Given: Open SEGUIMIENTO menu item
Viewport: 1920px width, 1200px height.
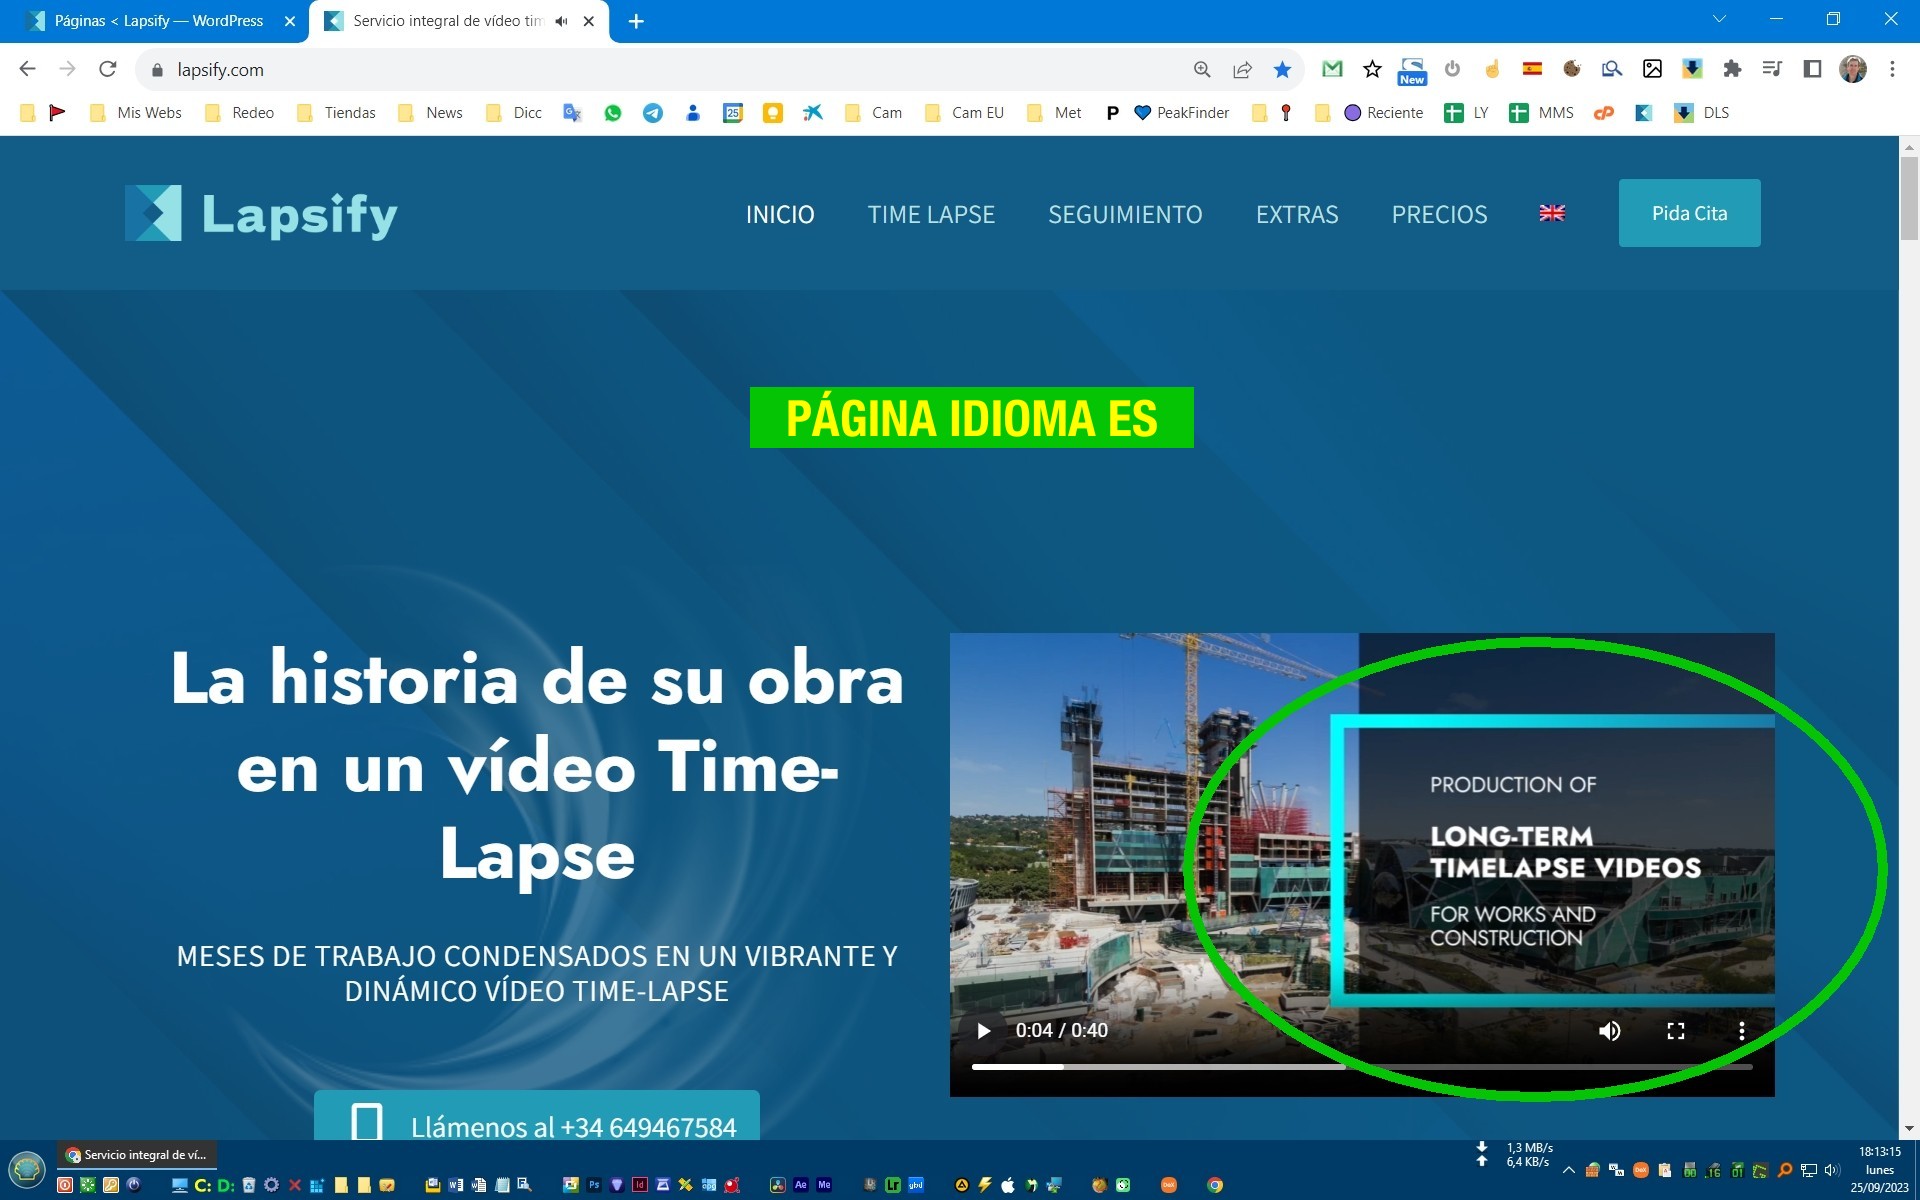Looking at the screenshot, I should coord(1125,214).
